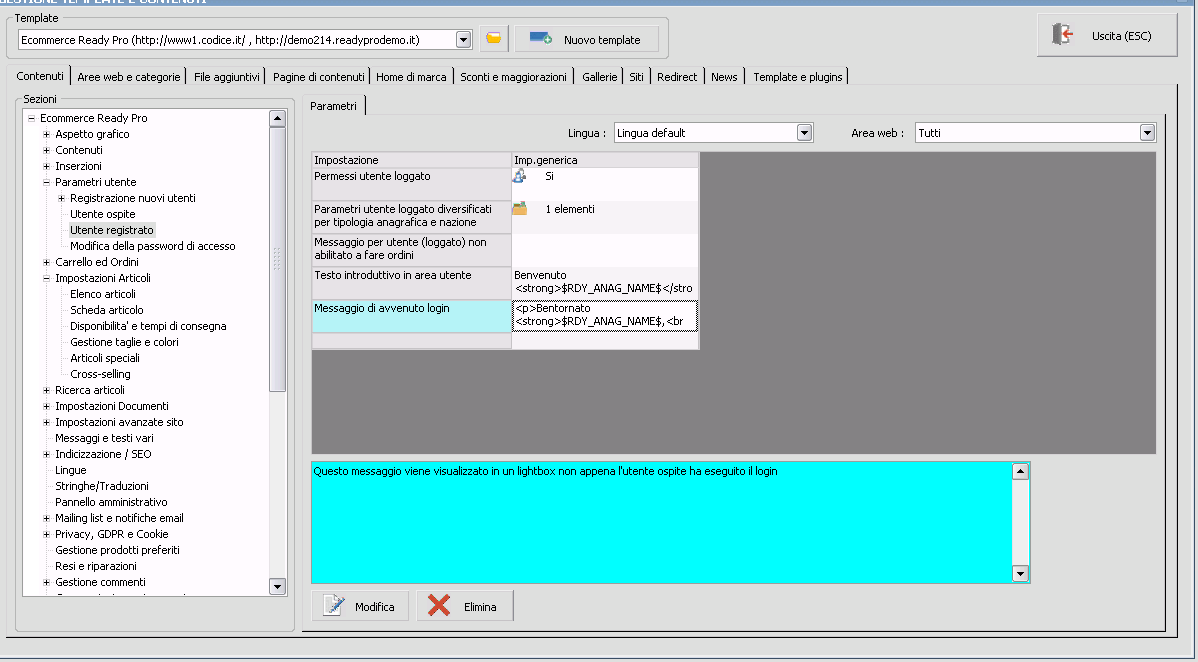Select Gestione prodotti preferiti item
The width and height of the screenshot is (1198, 662).
(117, 550)
